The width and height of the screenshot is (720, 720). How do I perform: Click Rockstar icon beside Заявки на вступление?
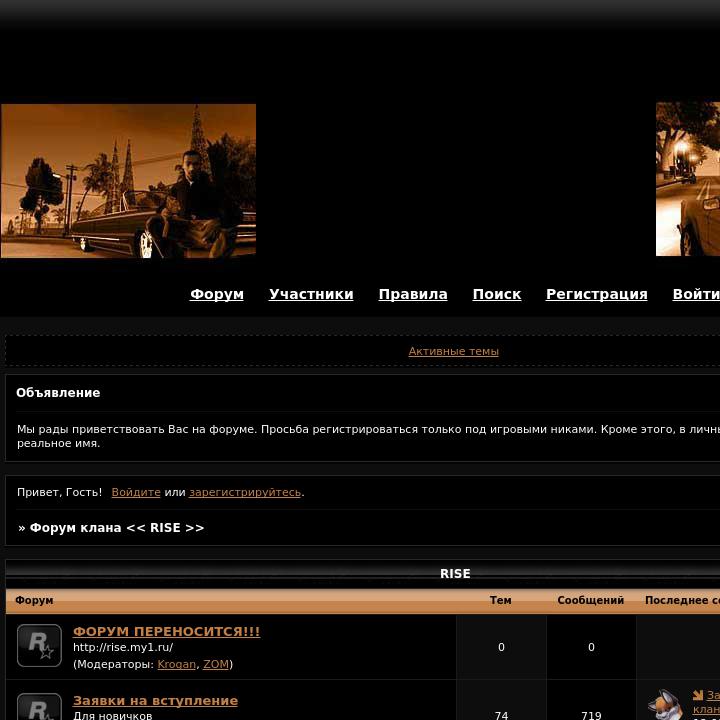(x=39, y=707)
